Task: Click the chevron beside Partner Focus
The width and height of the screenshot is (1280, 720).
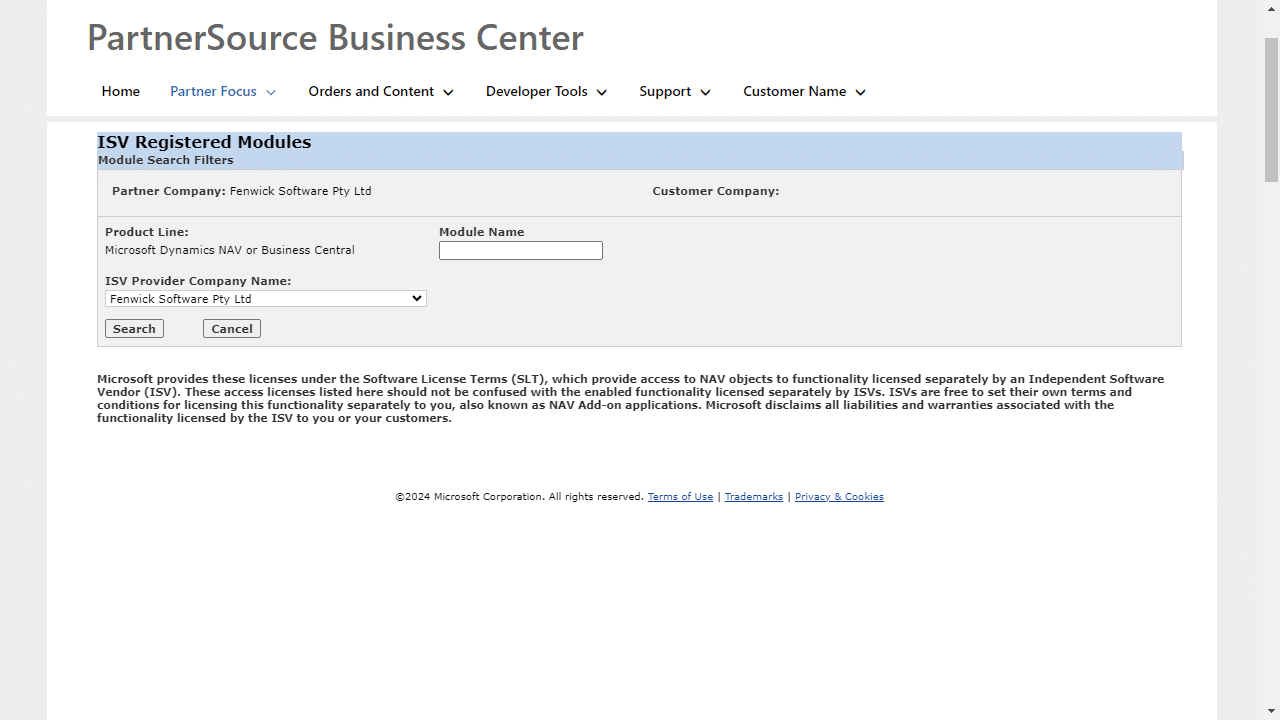Action: pos(271,92)
